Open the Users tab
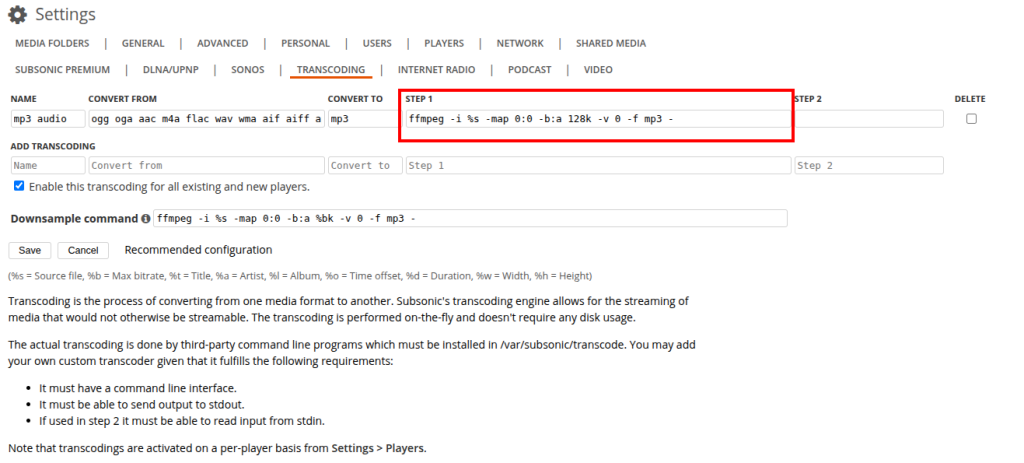This screenshot has width=1024, height=463. click(x=377, y=43)
